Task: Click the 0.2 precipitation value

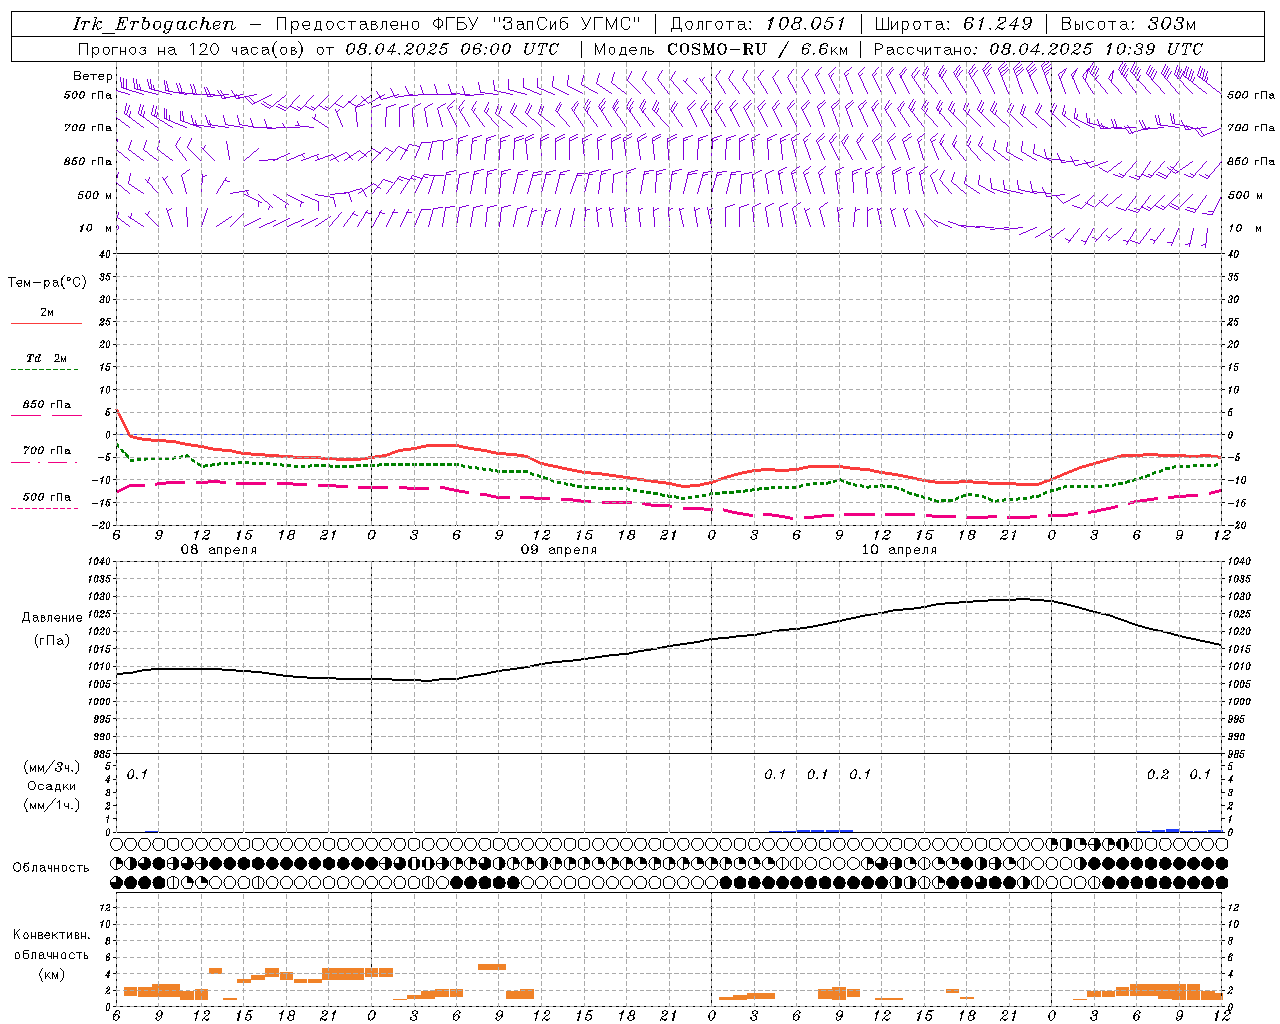Action: 1158,775
